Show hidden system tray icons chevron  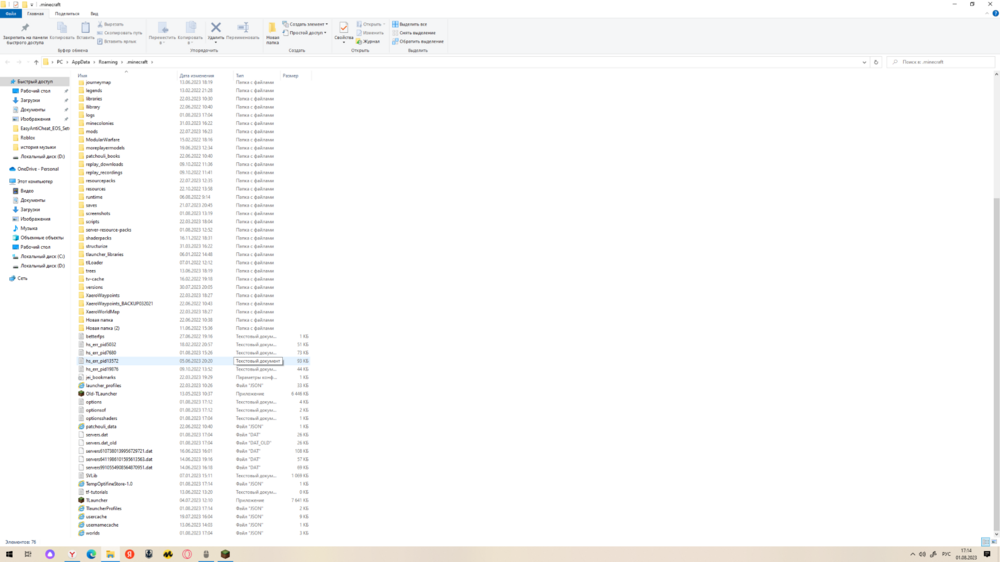(913, 554)
